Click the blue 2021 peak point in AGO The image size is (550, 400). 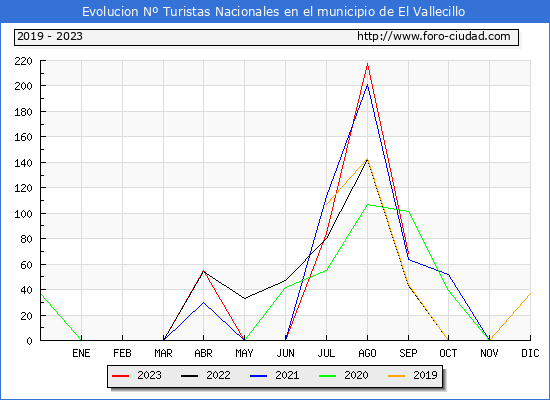(x=367, y=85)
